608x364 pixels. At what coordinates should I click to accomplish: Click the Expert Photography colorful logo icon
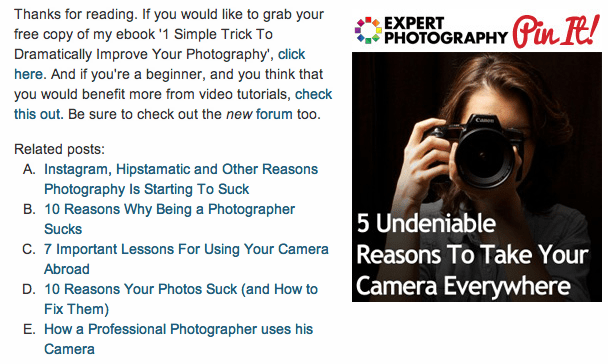[x=368, y=30]
